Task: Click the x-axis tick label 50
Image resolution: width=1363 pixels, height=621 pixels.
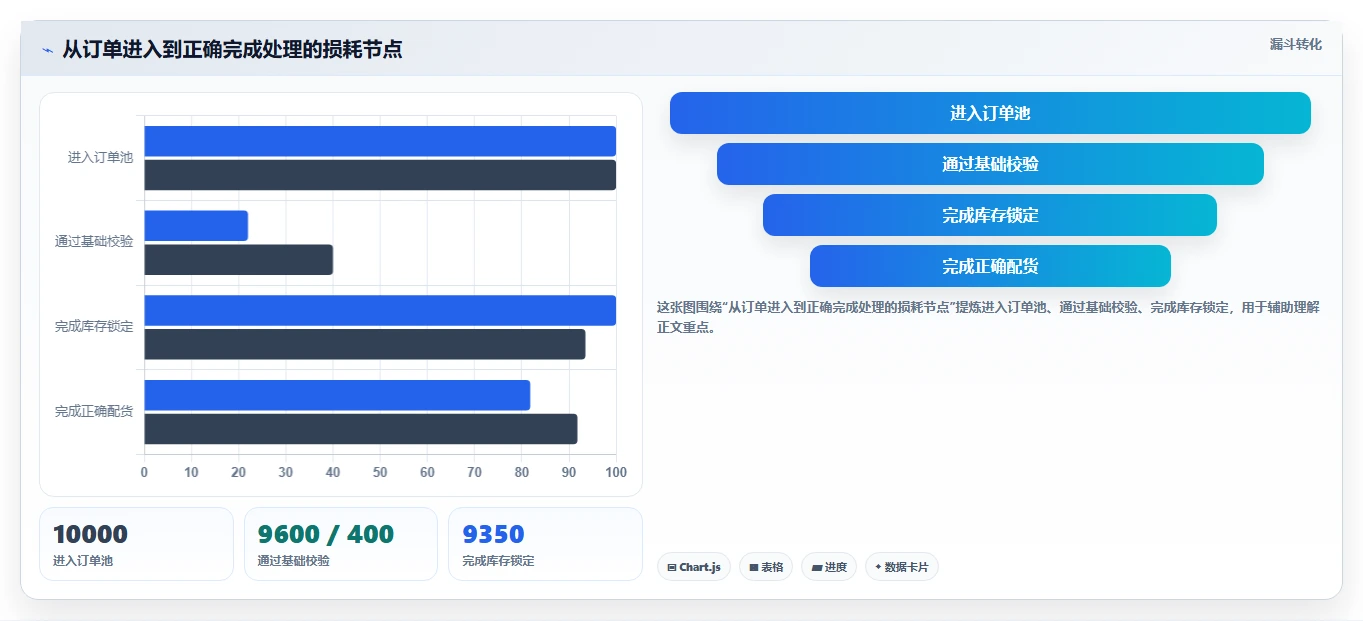Action: pyautogui.click(x=380, y=472)
